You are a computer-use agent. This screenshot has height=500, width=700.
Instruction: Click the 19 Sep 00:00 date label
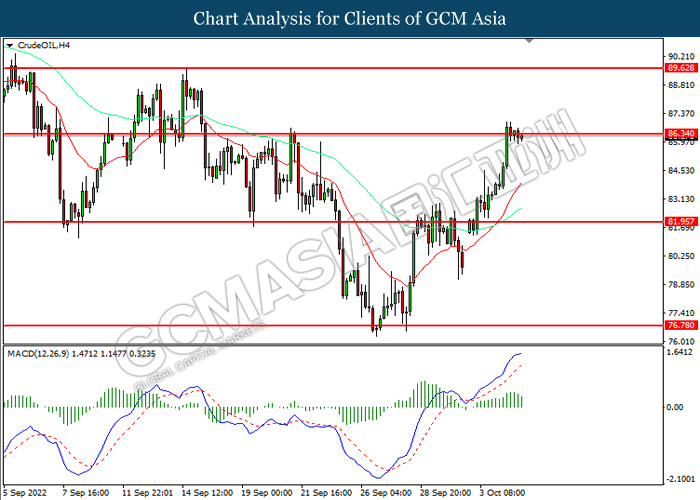coord(267,493)
